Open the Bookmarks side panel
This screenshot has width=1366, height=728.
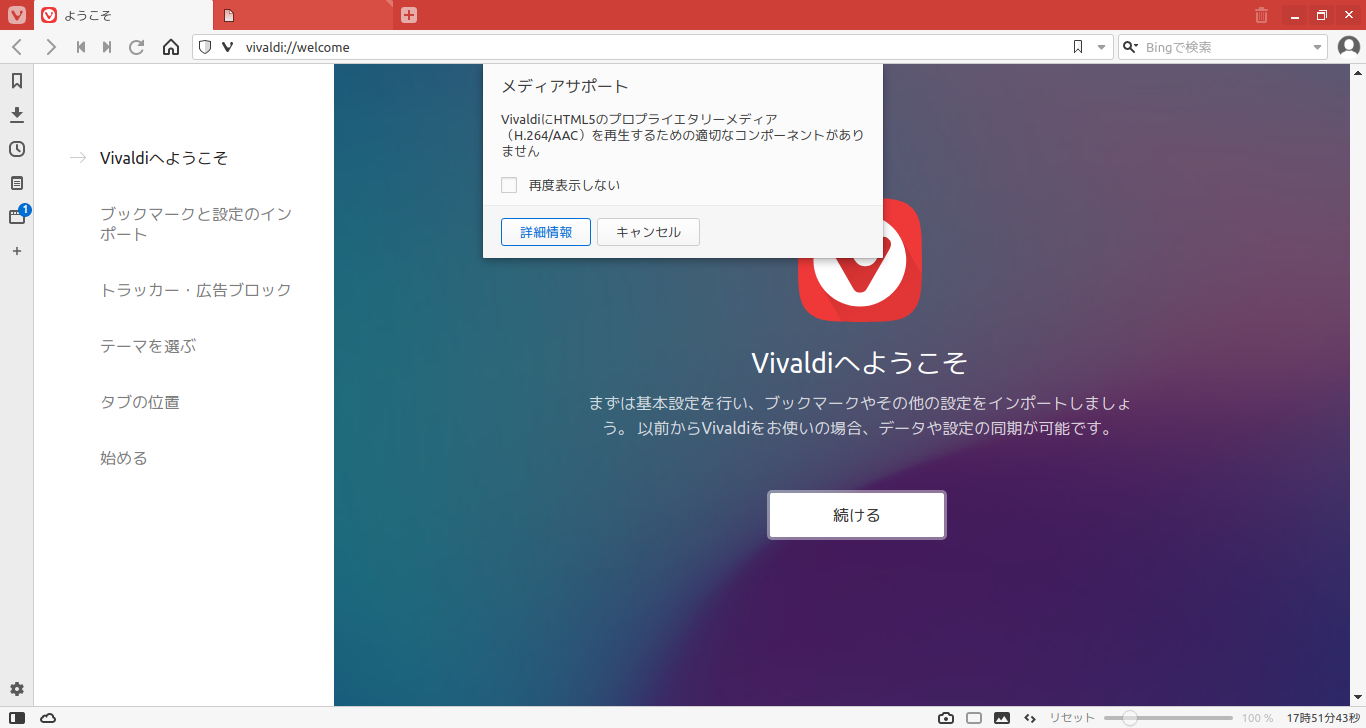17,81
